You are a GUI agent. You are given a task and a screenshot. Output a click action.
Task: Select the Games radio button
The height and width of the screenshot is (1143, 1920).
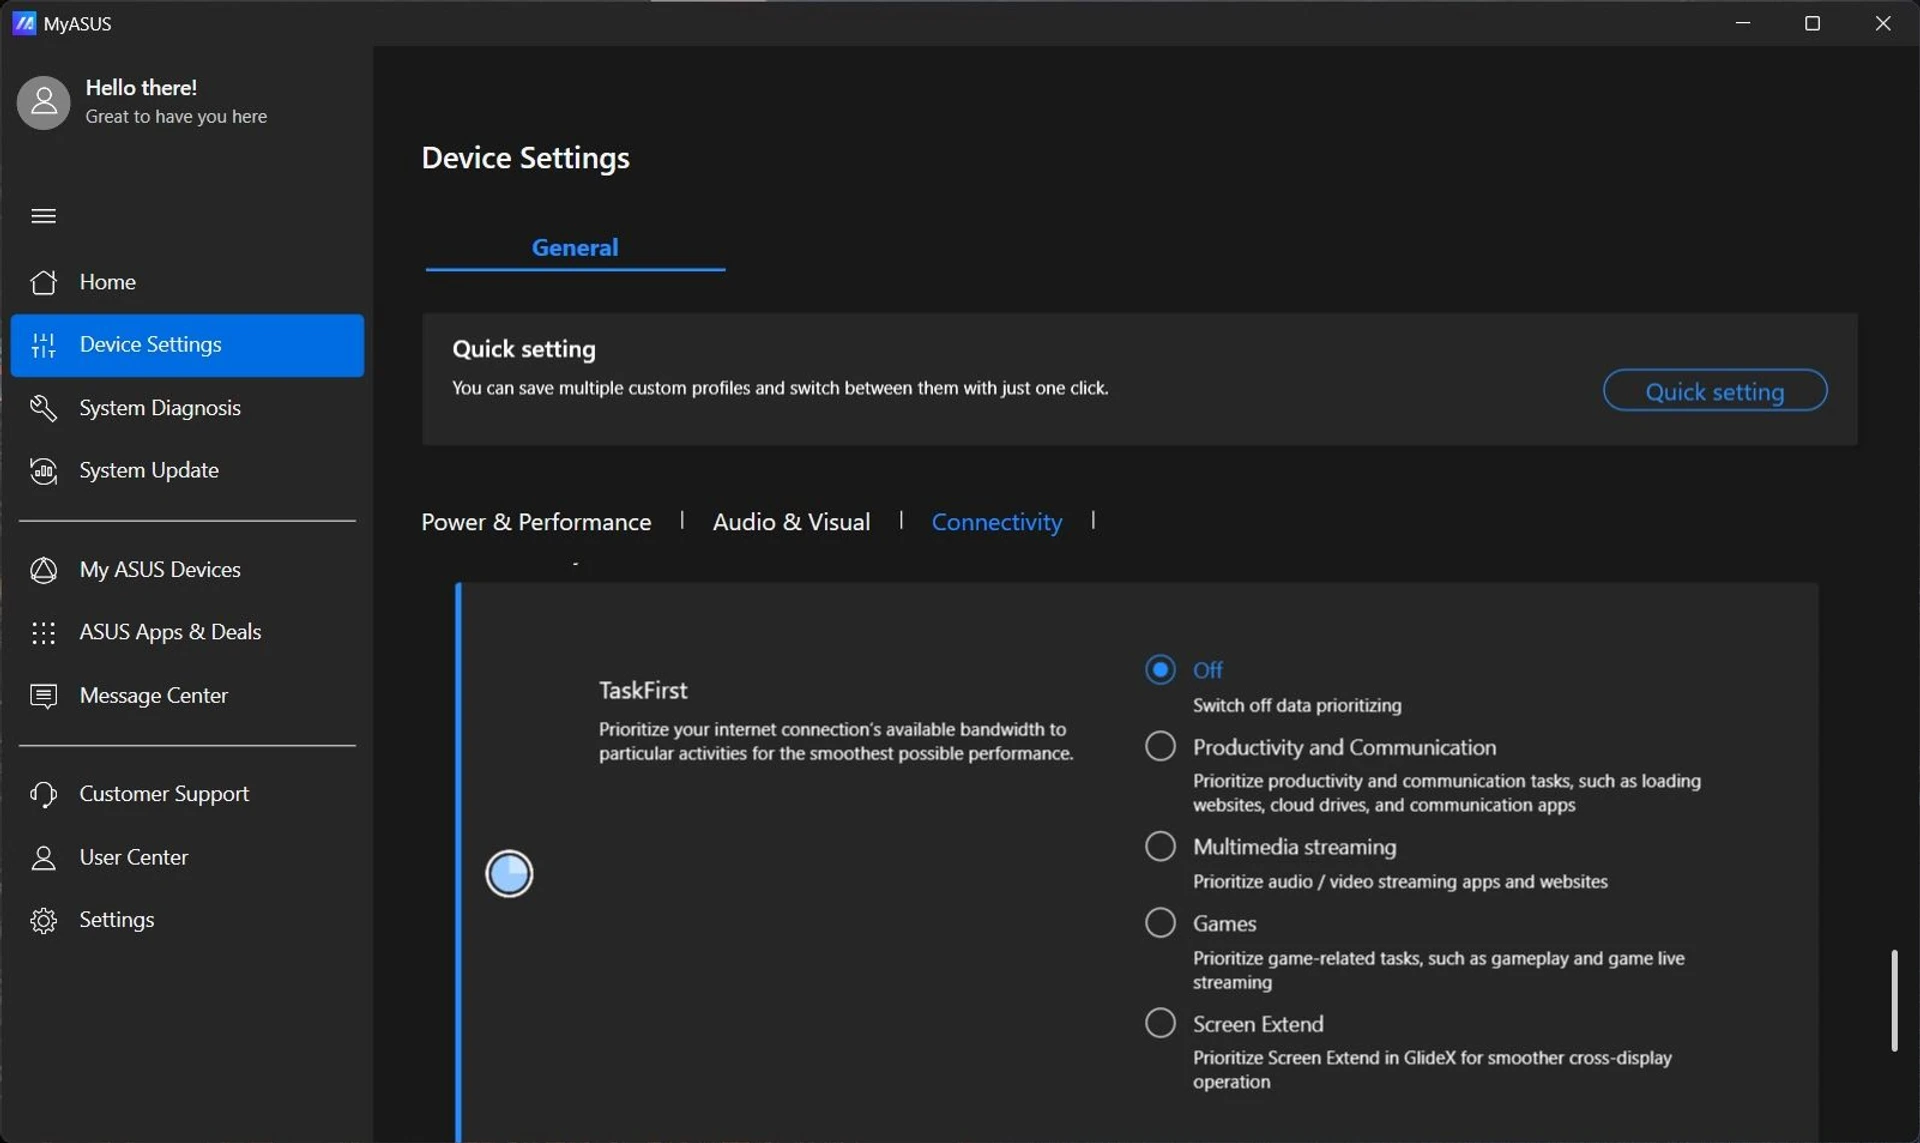pyautogui.click(x=1160, y=922)
